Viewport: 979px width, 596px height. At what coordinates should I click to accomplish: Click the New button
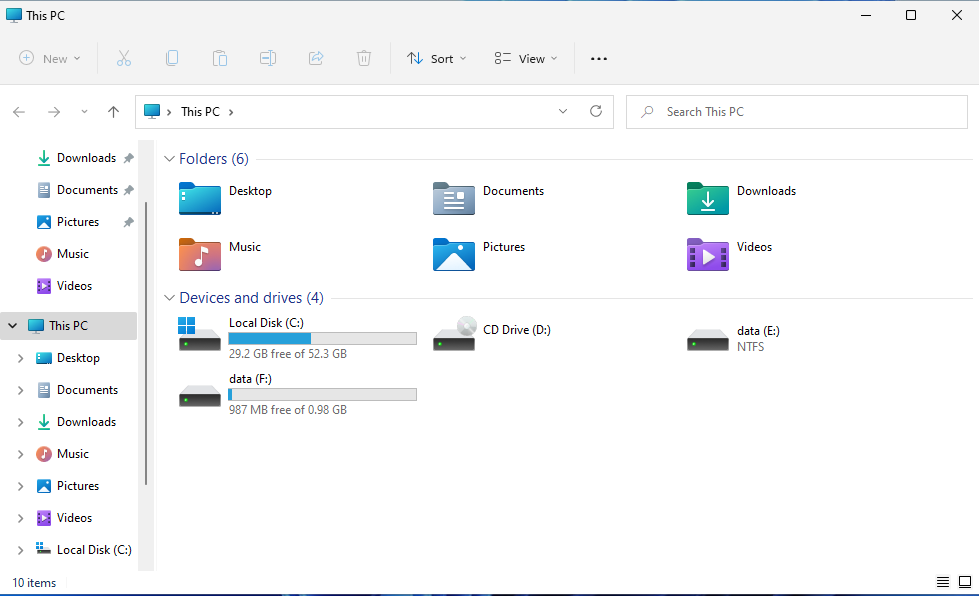49,58
